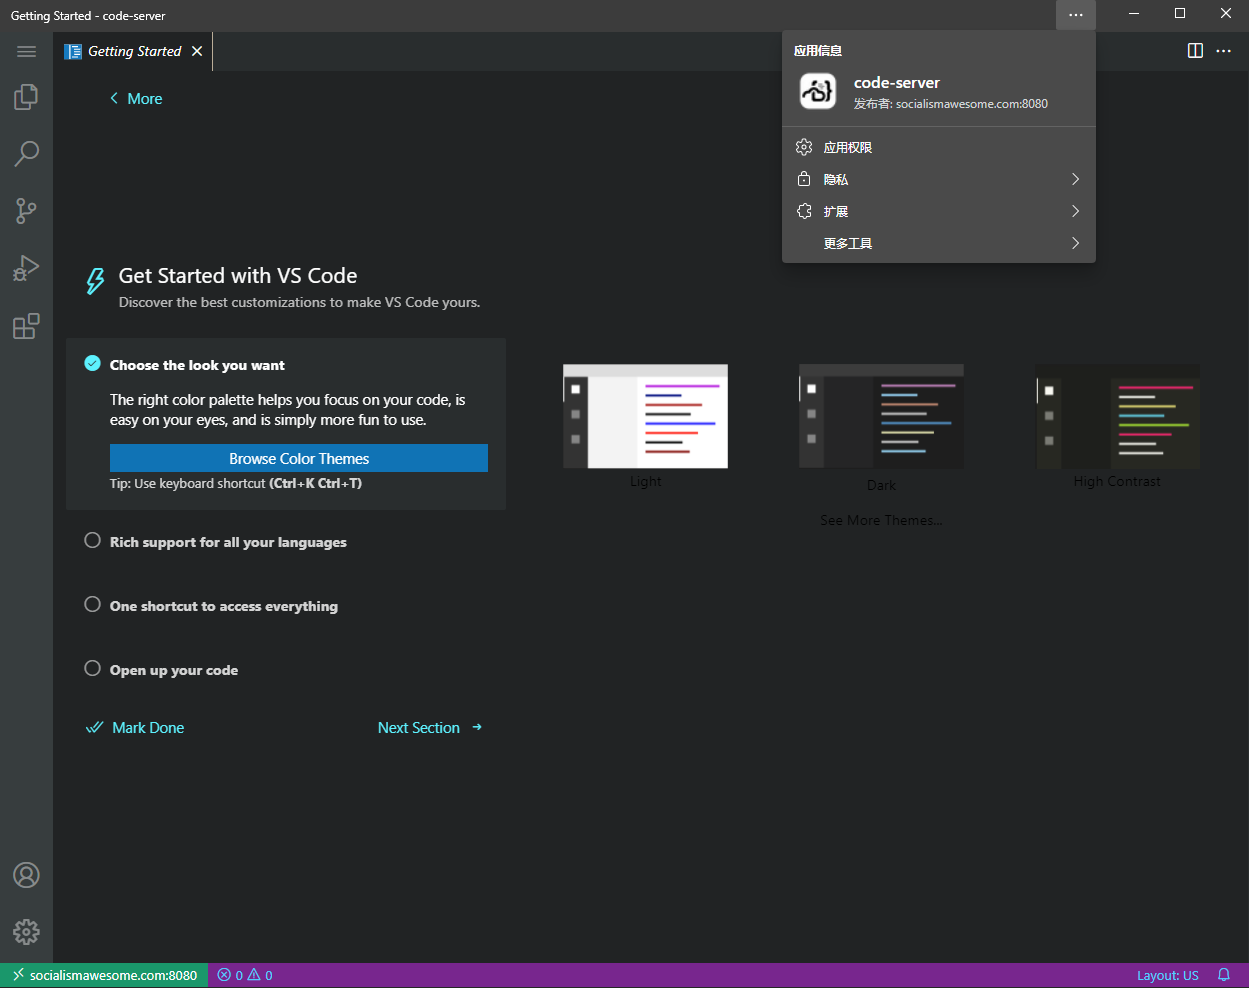Select the 'Rich support for all your languages' step
The width and height of the screenshot is (1249, 988).
[x=228, y=542]
